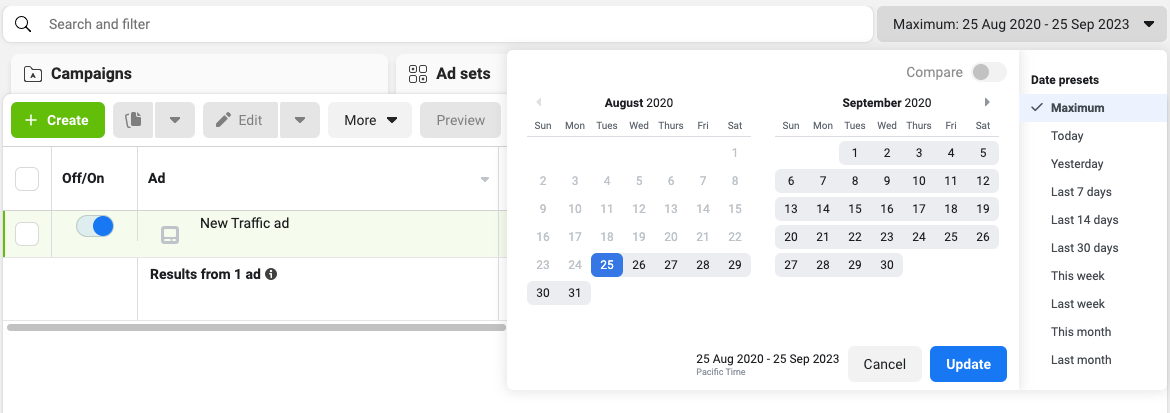
Task: Go to previous month arrow in calendar
Action: coord(539,102)
